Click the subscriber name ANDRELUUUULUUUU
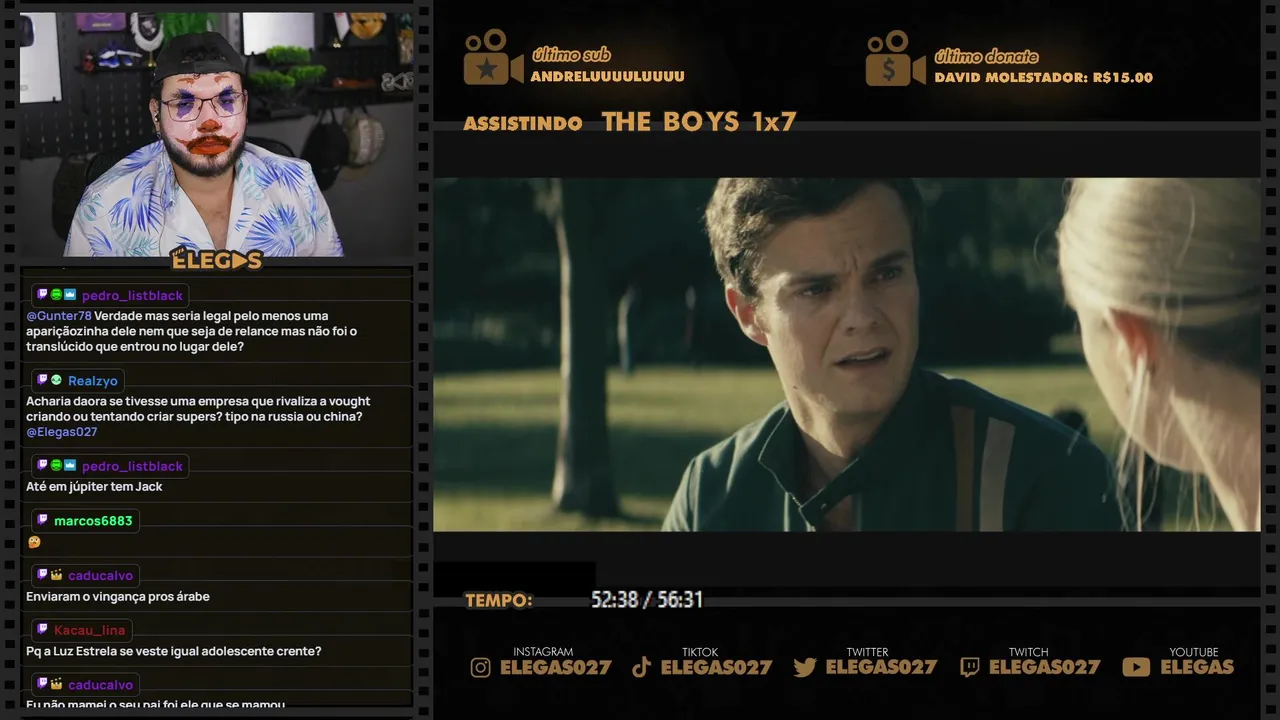 [x=608, y=77]
